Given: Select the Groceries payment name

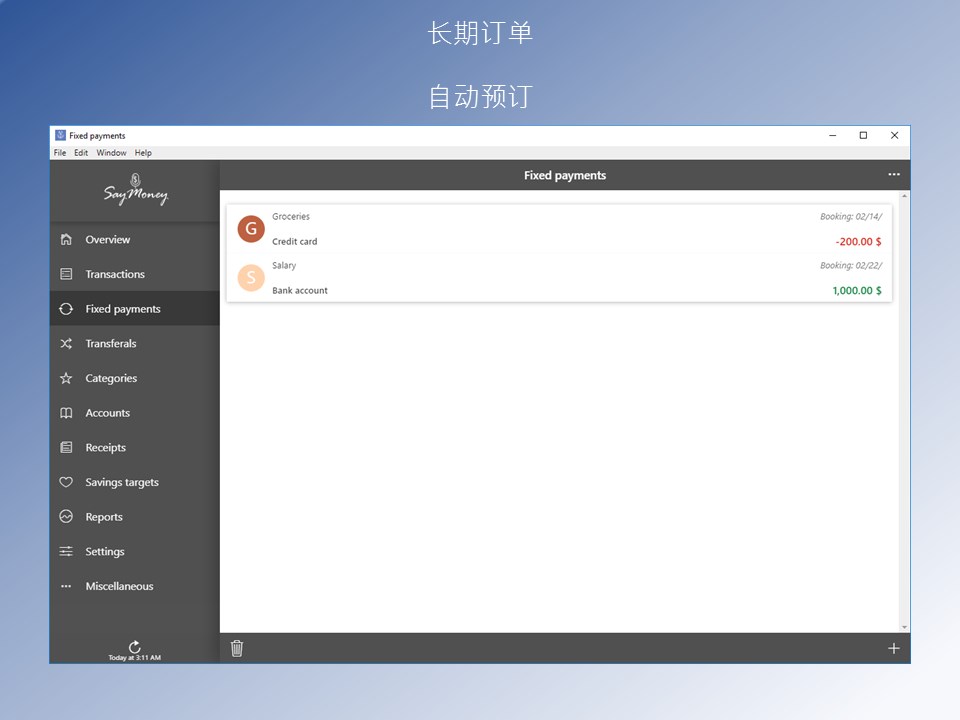Looking at the screenshot, I should 291,217.
